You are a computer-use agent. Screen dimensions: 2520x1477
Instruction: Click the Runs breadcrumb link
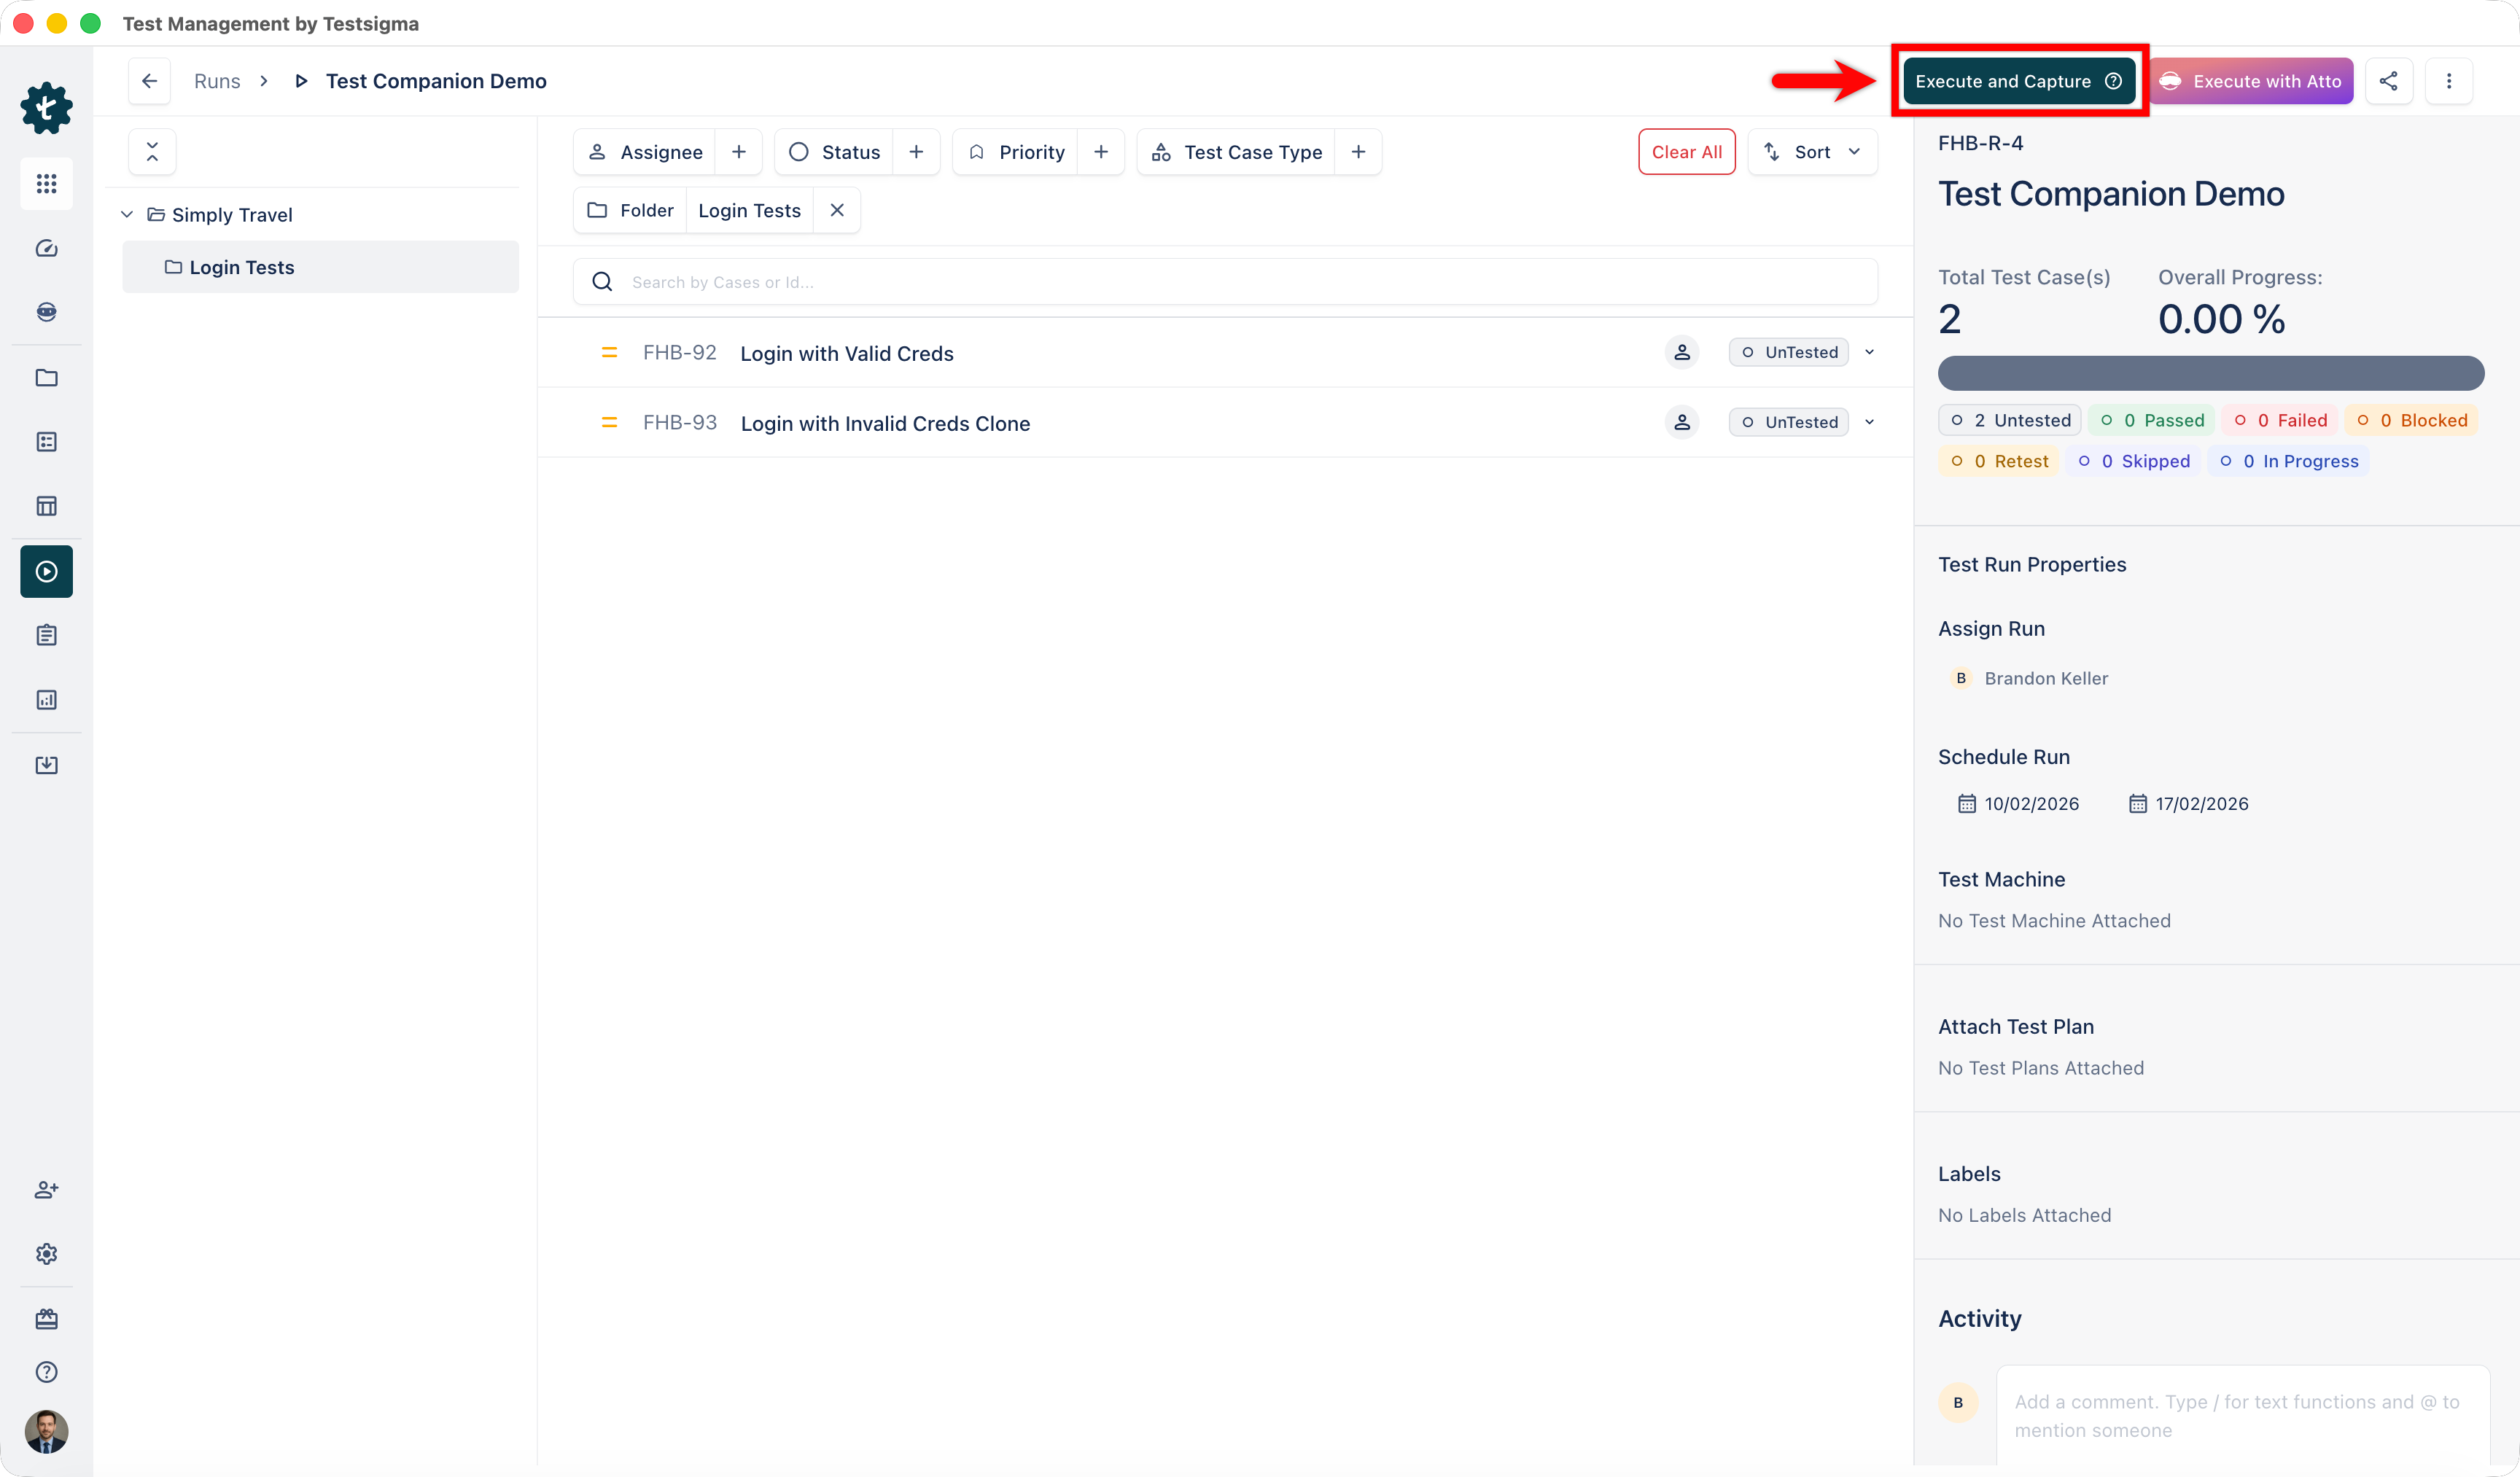(x=217, y=81)
